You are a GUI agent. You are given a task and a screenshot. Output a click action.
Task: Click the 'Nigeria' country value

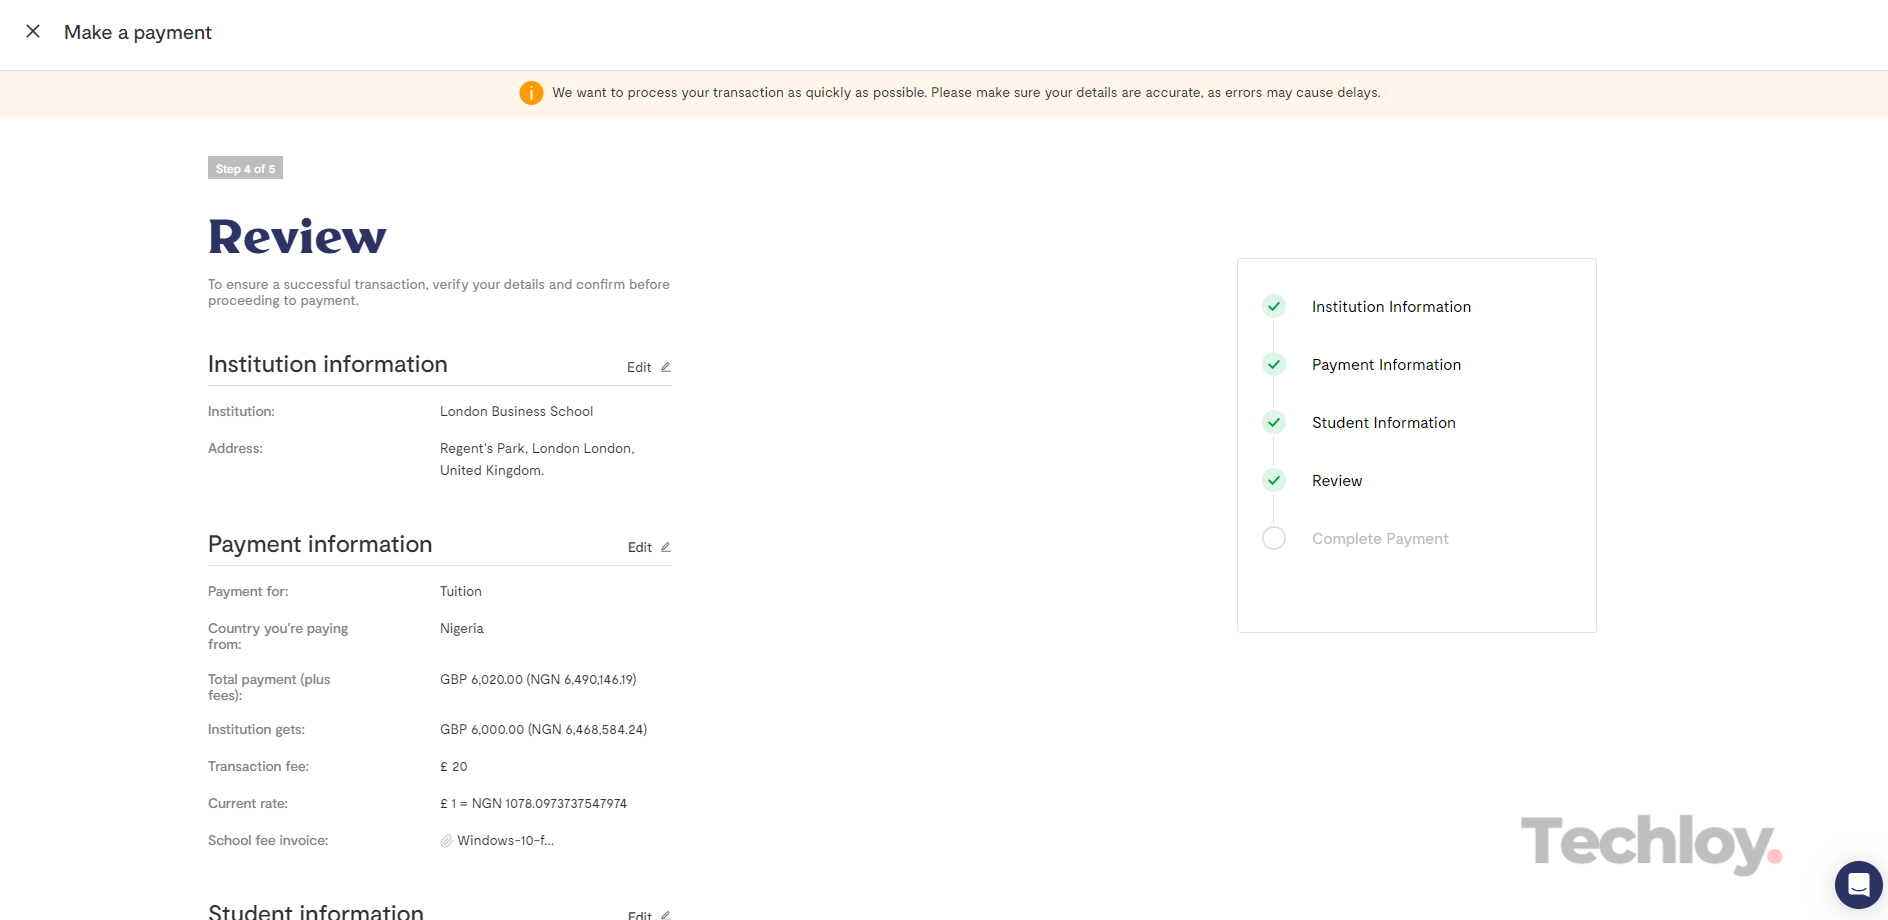coord(462,629)
